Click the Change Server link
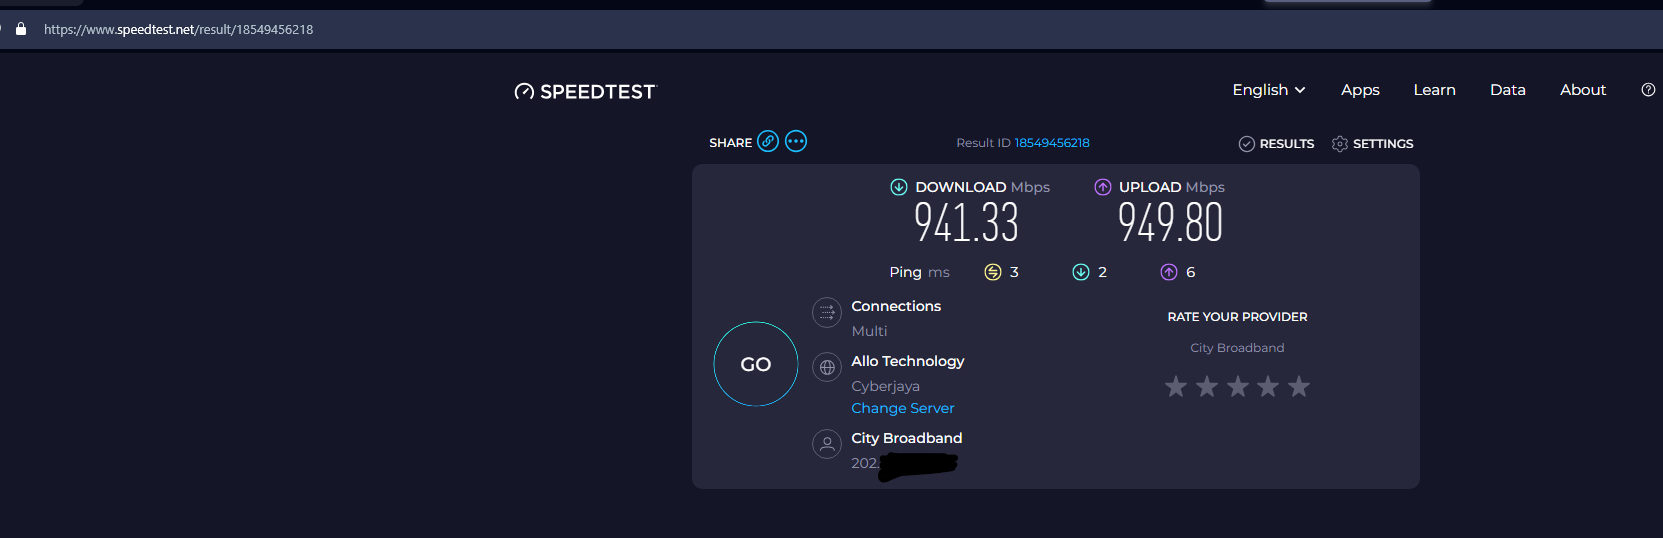Viewport: 1663px width, 538px height. [902, 408]
